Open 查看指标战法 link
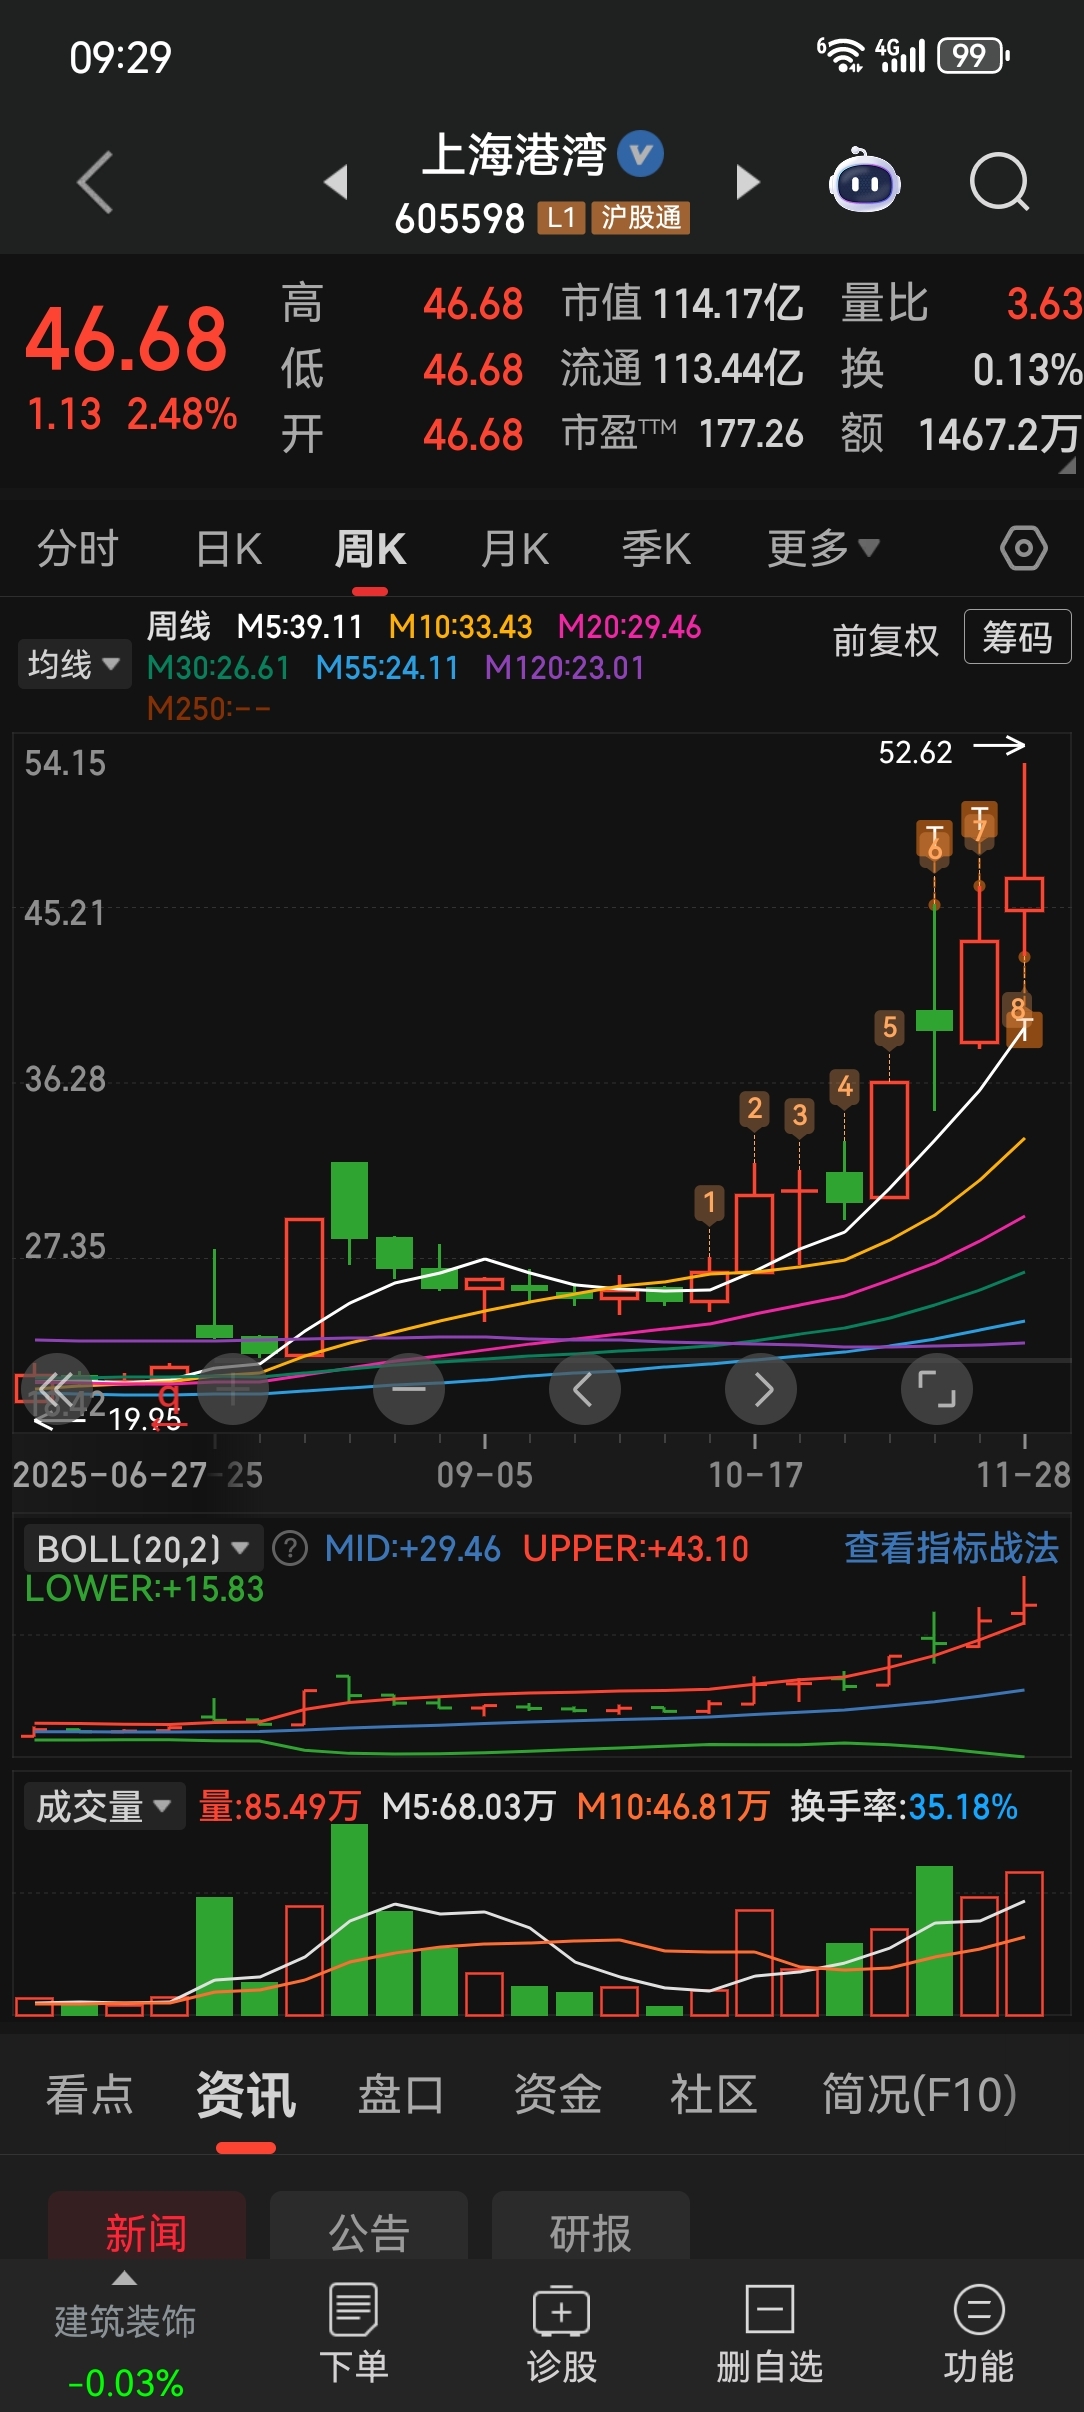The height and width of the screenshot is (2412, 1084). pos(951,1548)
